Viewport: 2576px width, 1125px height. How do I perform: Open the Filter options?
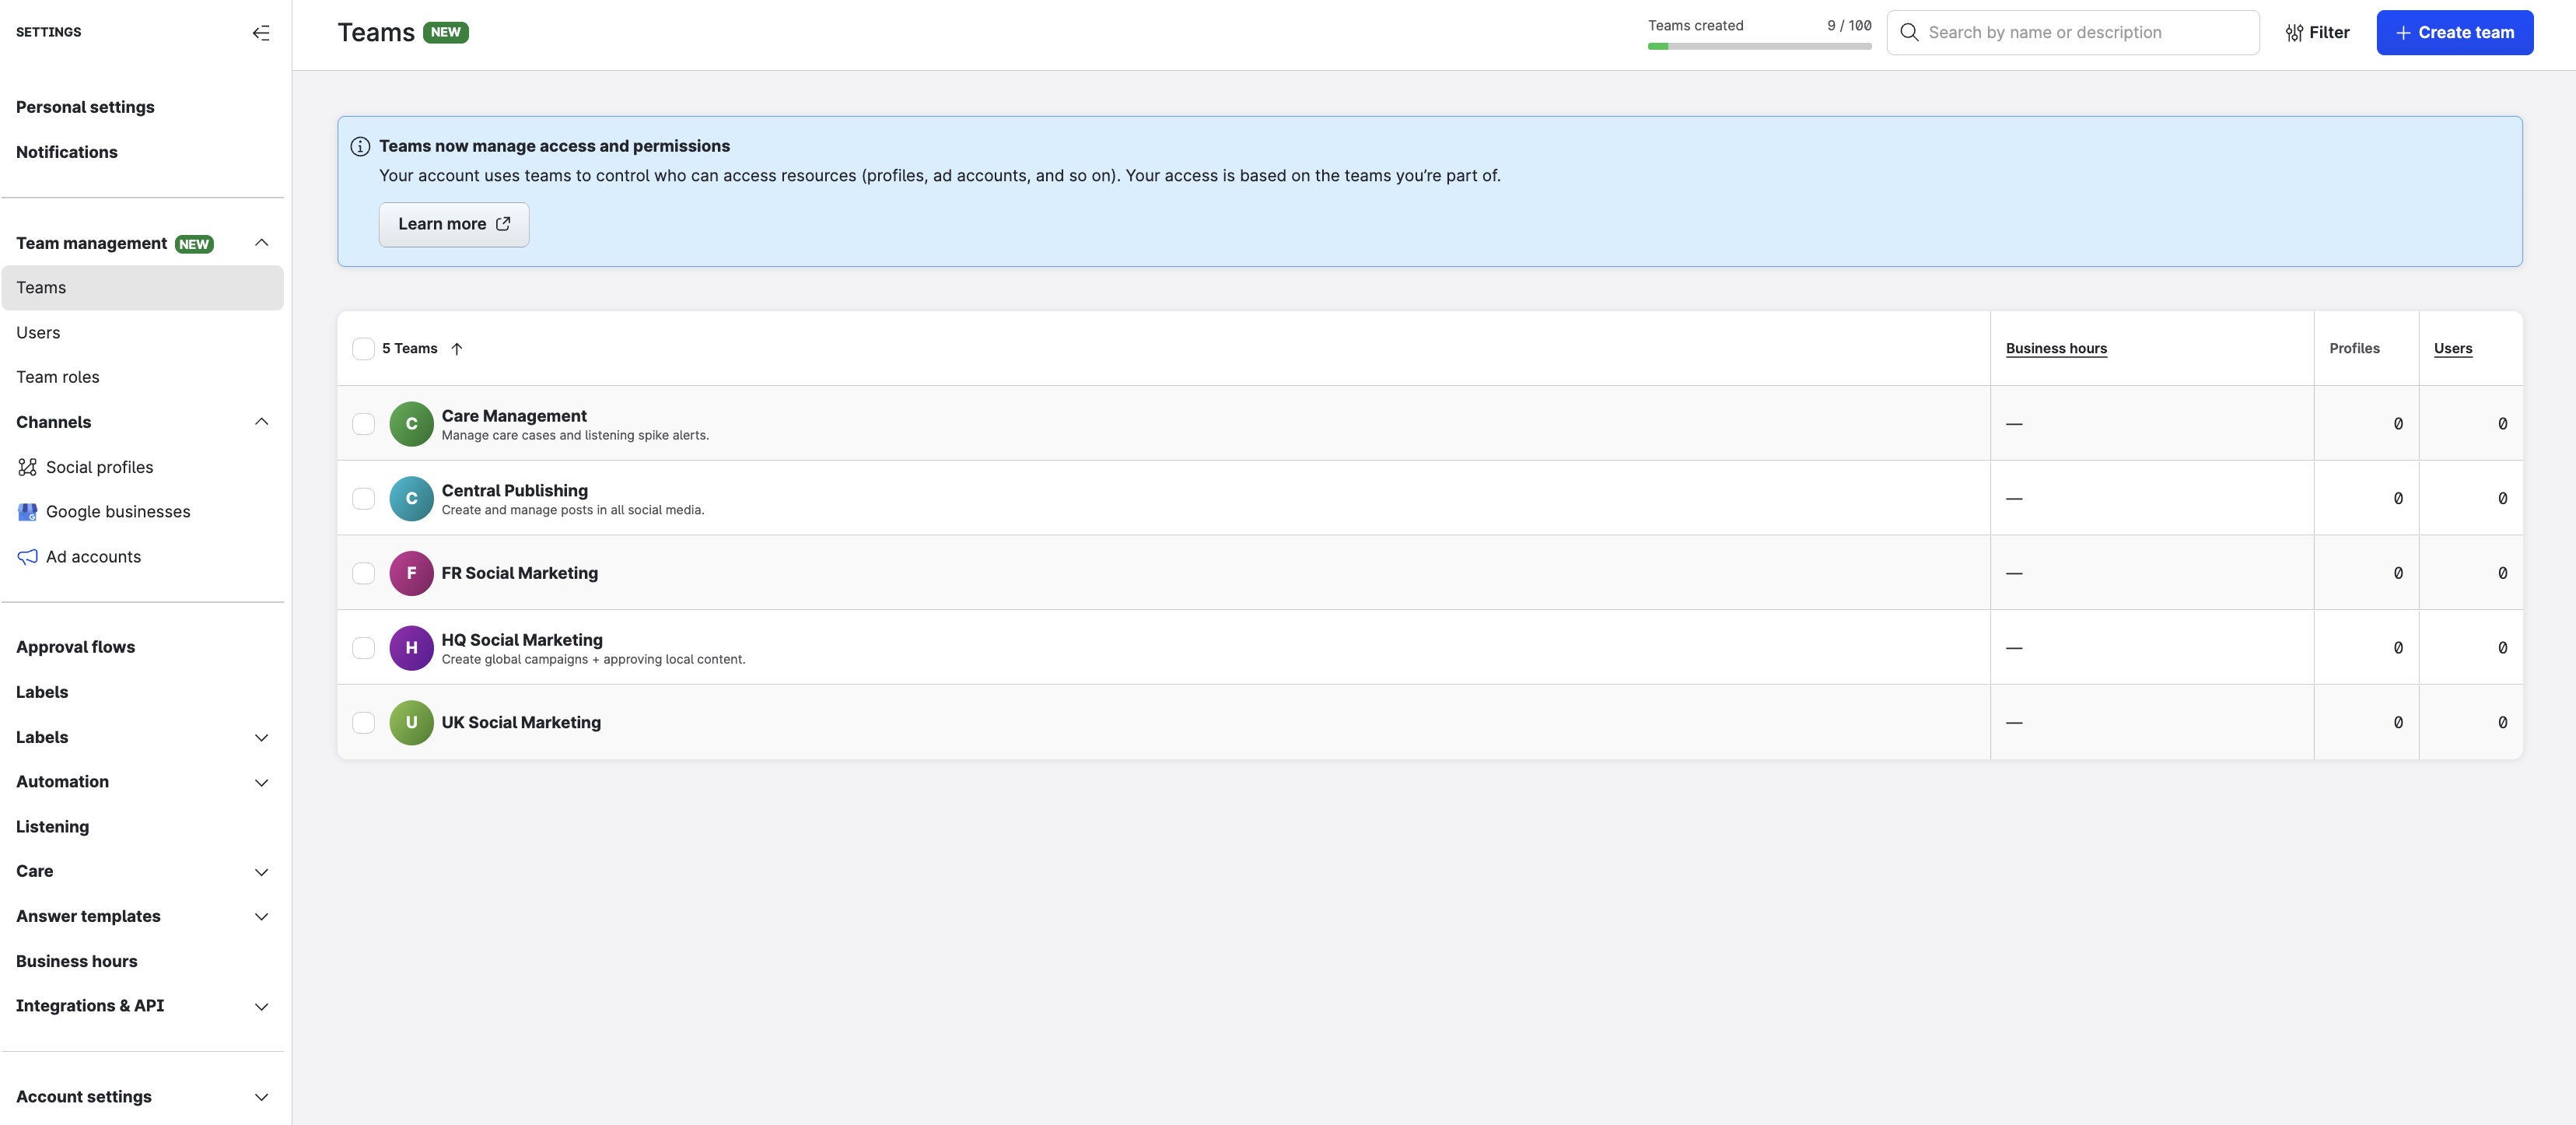coord(2317,33)
